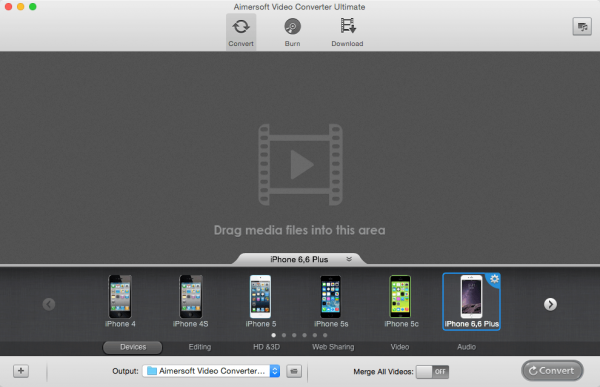This screenshot has width=600, height=387.
Task: Toggle the Merge All Videos switch
Action: [432, 371]
